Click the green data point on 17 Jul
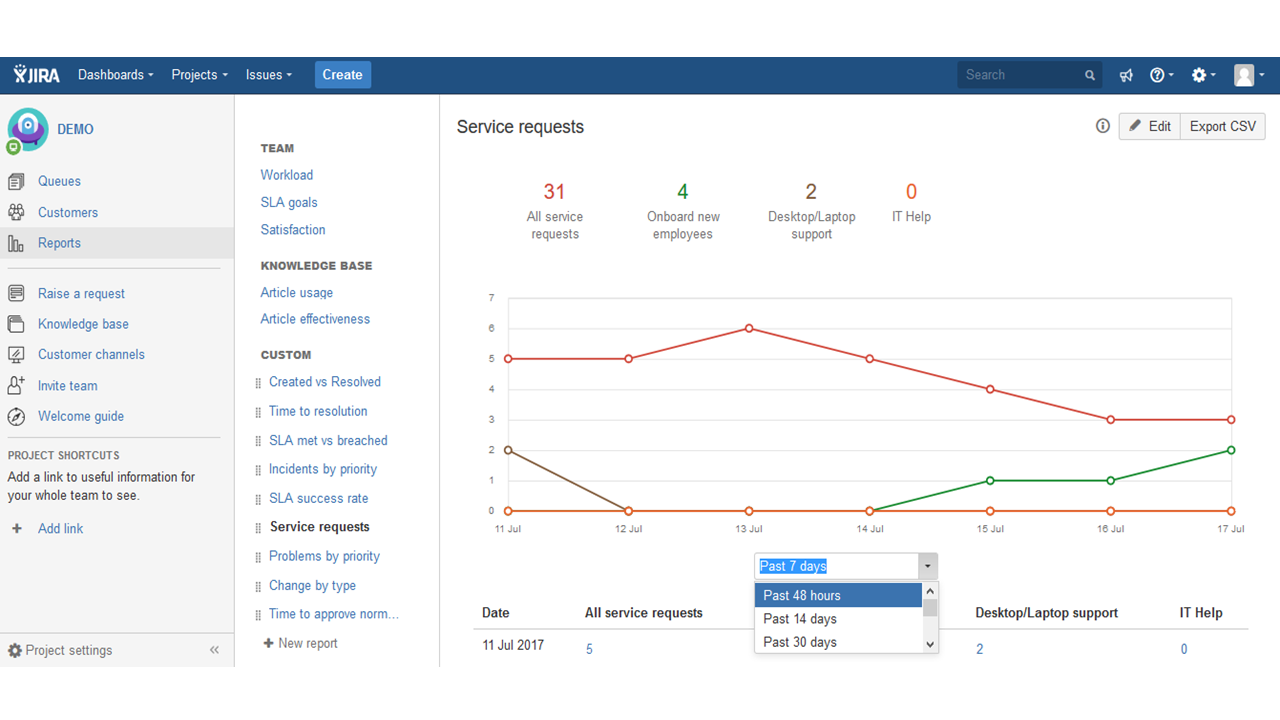Viewport: 1280px width, 720px height. pyautogui.click(x=1231, y=450)
